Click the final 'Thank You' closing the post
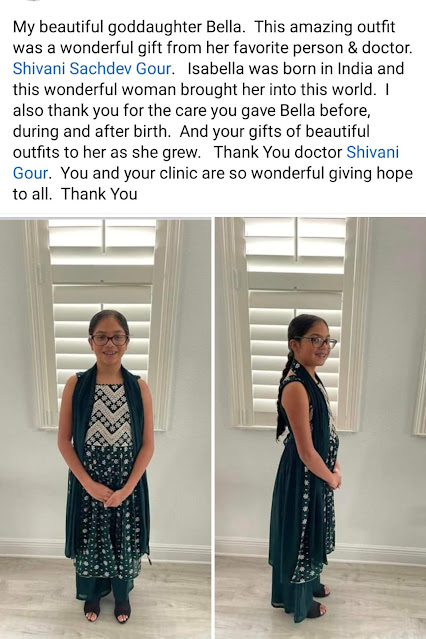 [99, 194]
